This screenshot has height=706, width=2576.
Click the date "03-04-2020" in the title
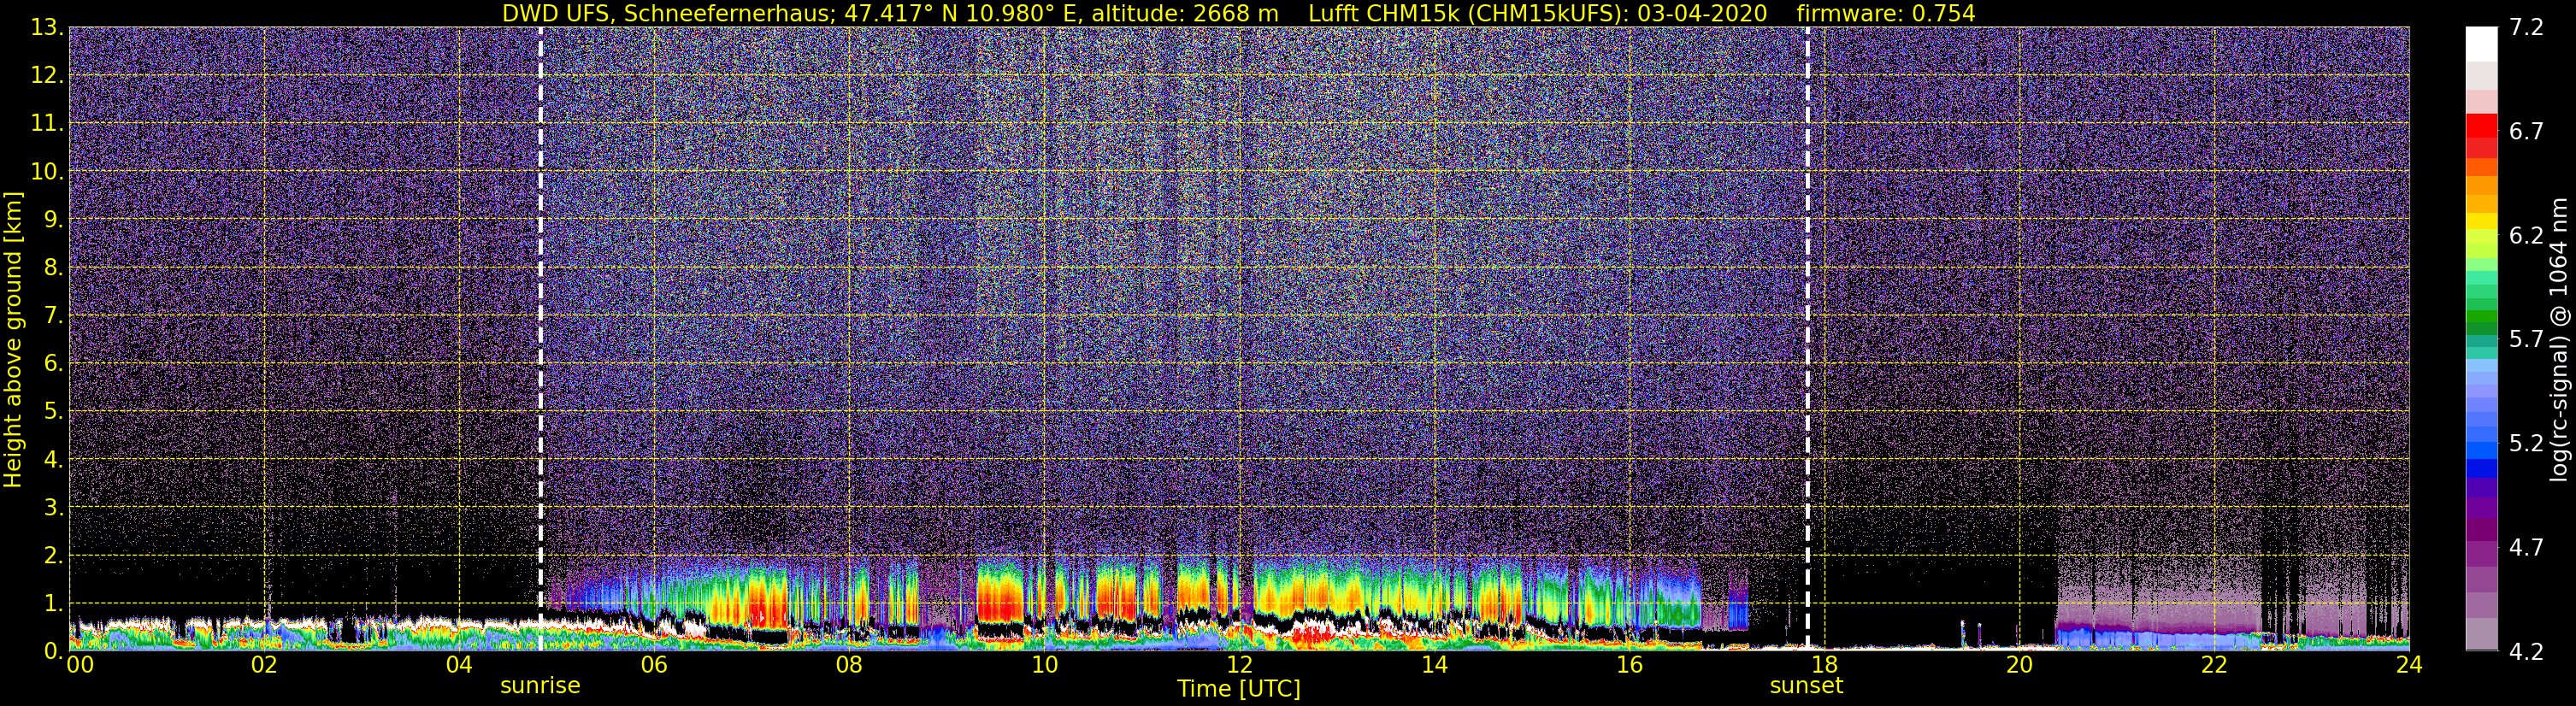[x=1702, y=13]
